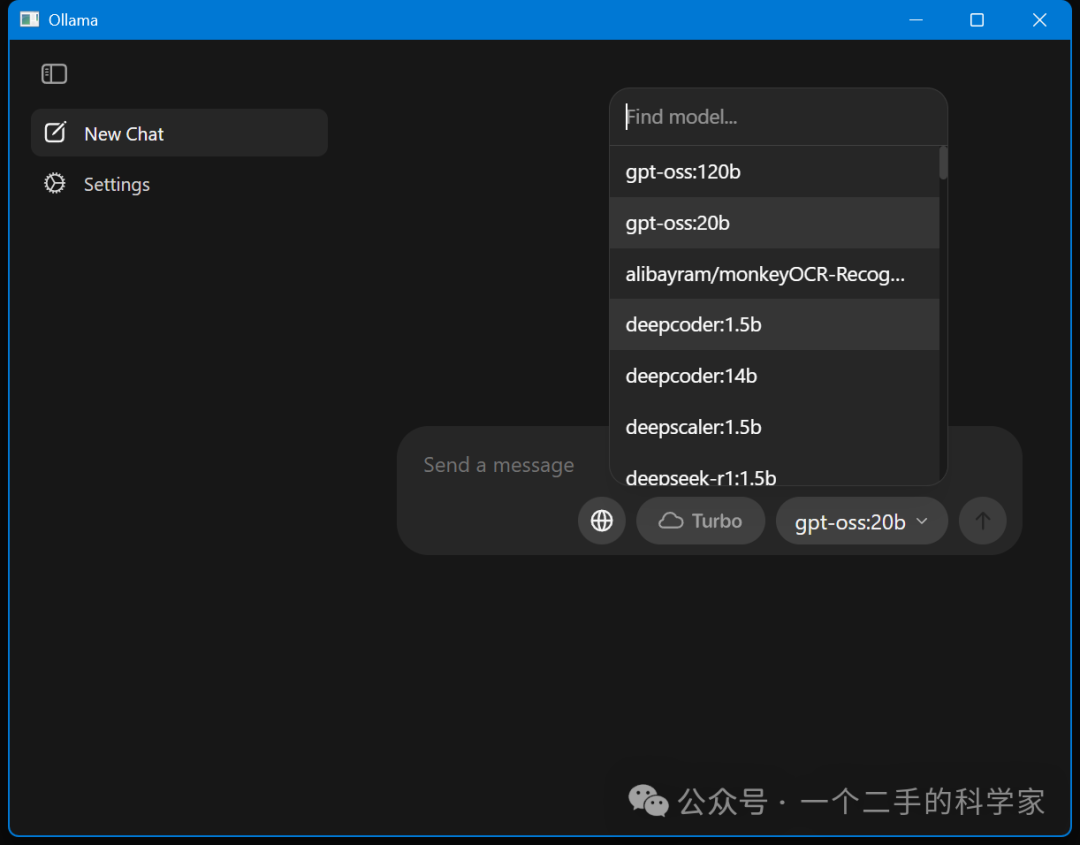1080x845 pixels.
Task: Select deepscaler:1.5b model
Action: pos(774,427)
